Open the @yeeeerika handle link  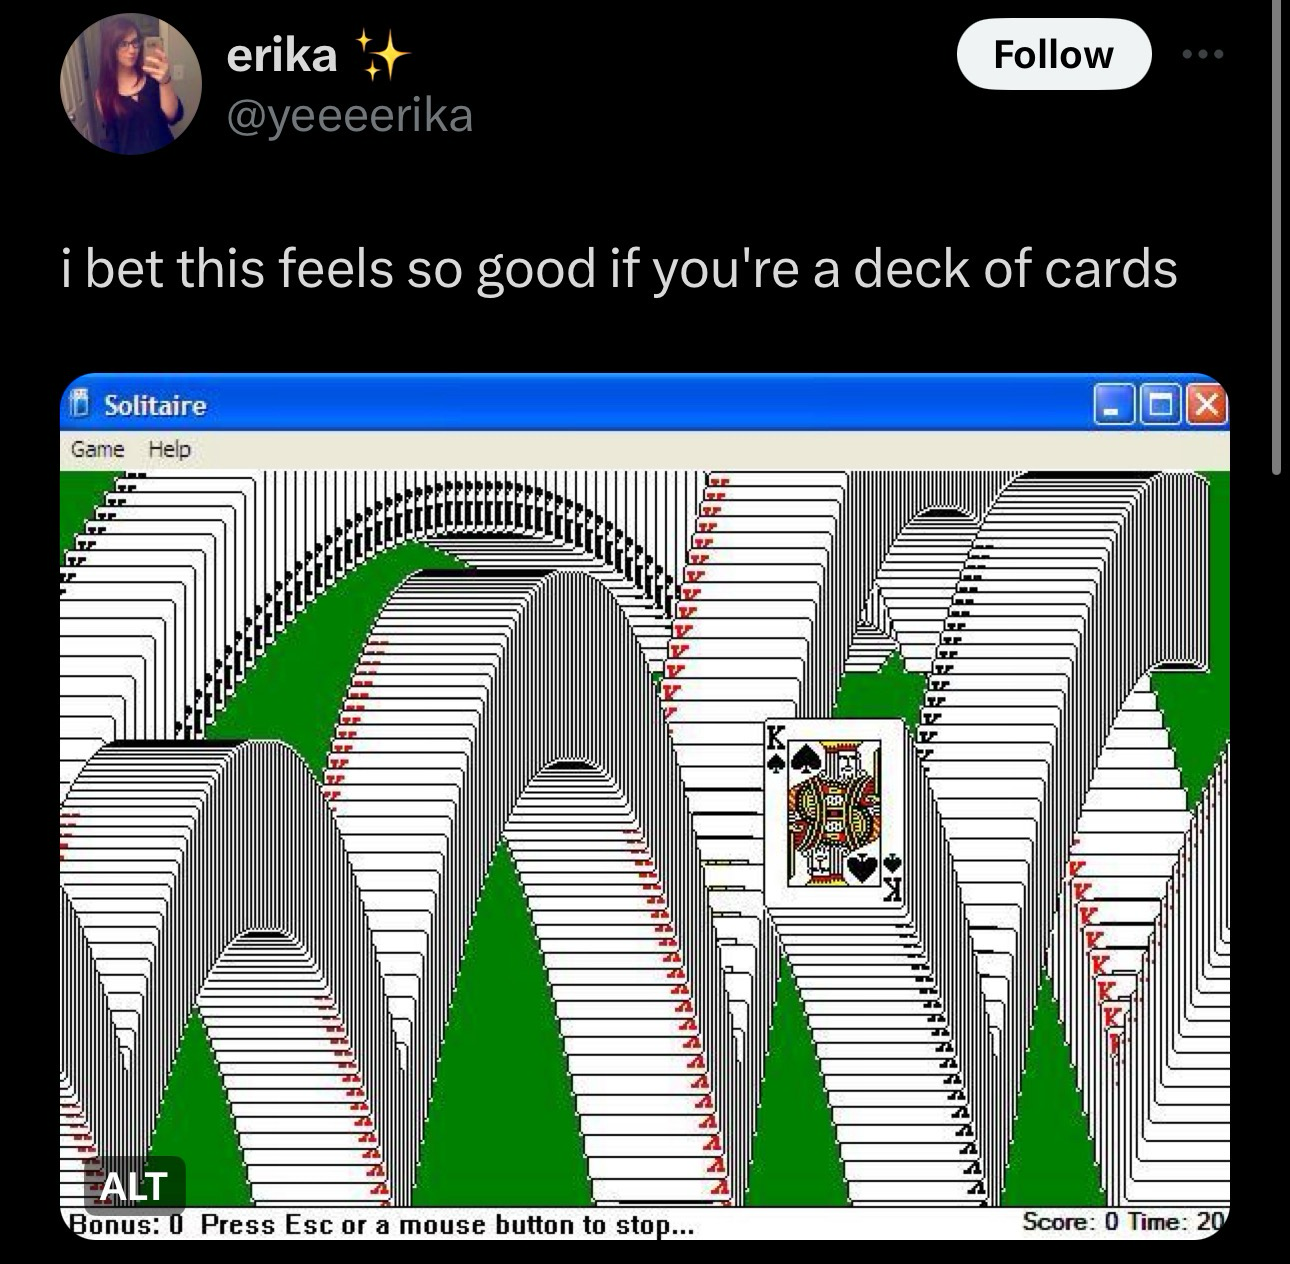[350, 115]
